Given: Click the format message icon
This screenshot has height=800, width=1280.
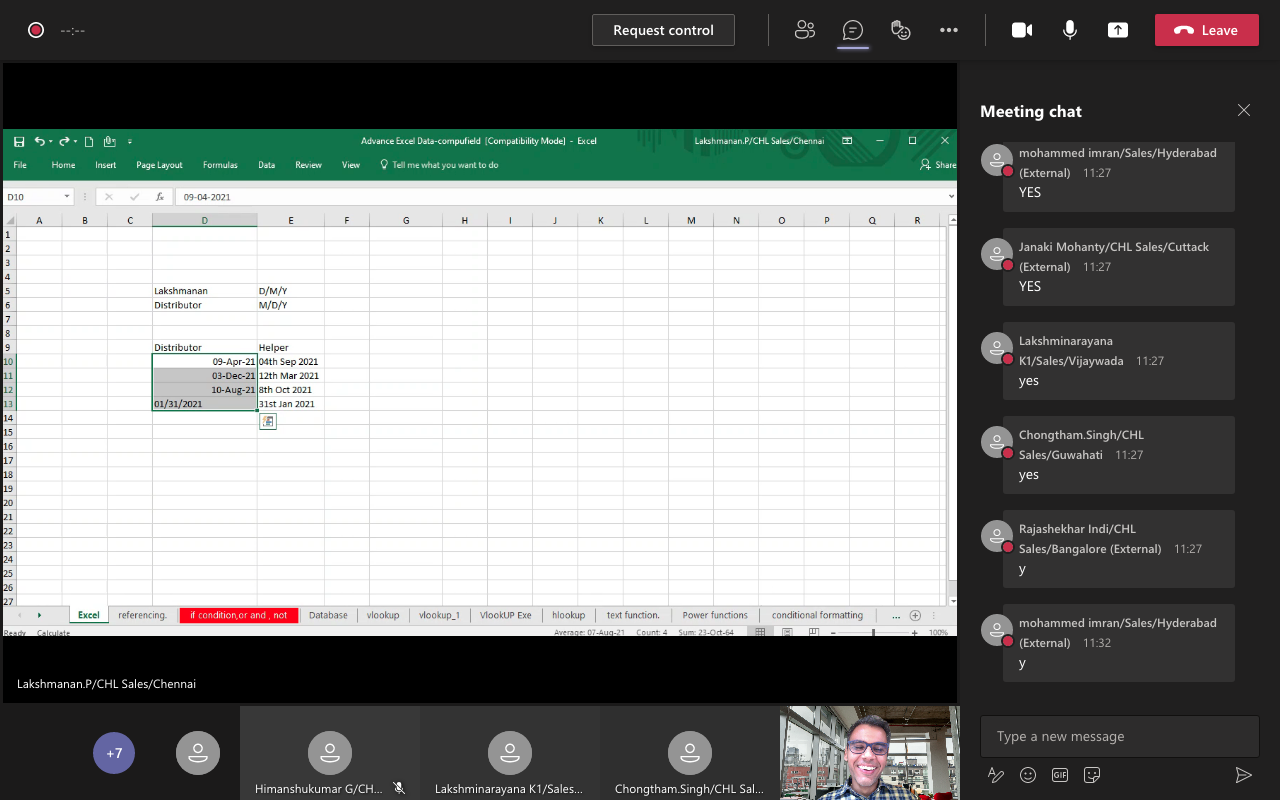Looking at the screenshot, I should point(996,775).
